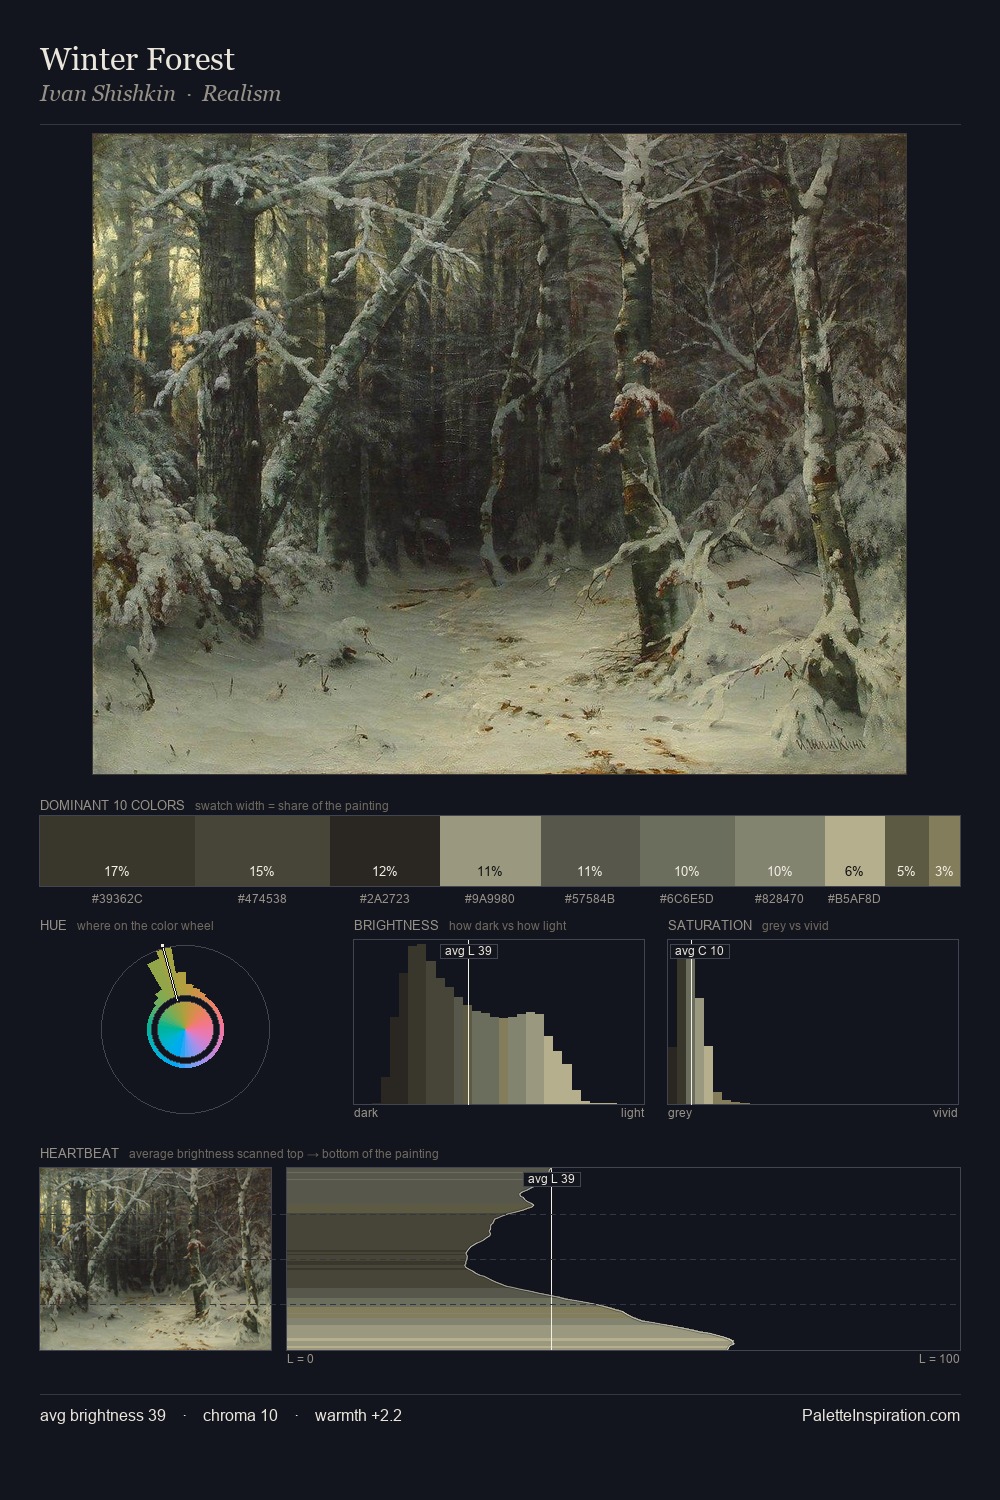Click the 'dark' axis label
Screen dimensions: 1000x1500
pyautogui.click(x=366, y=1113)
